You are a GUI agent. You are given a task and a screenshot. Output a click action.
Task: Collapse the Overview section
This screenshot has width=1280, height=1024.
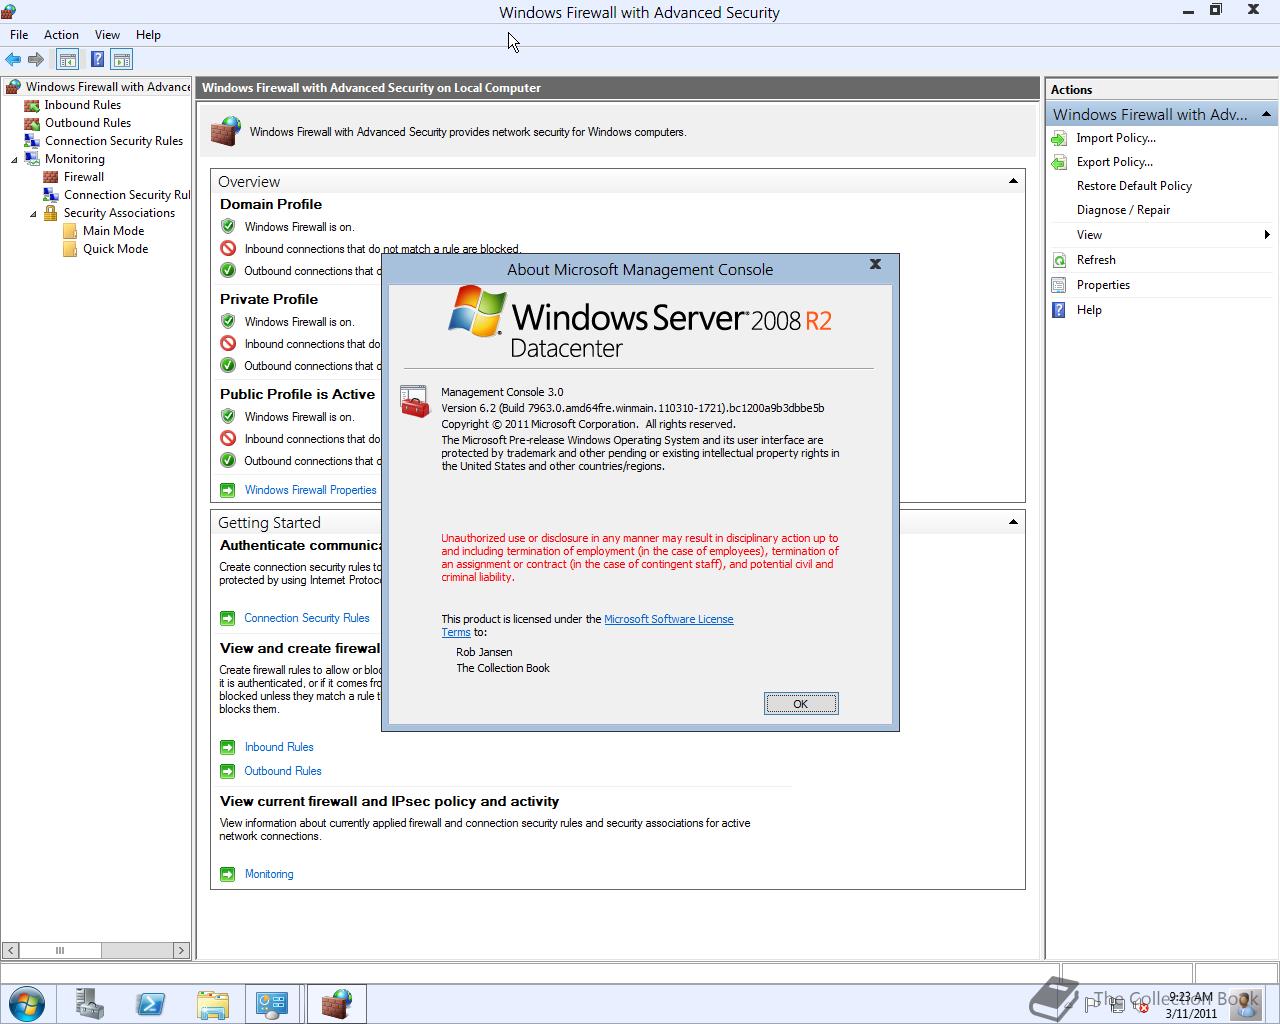tap(1013, 181)
